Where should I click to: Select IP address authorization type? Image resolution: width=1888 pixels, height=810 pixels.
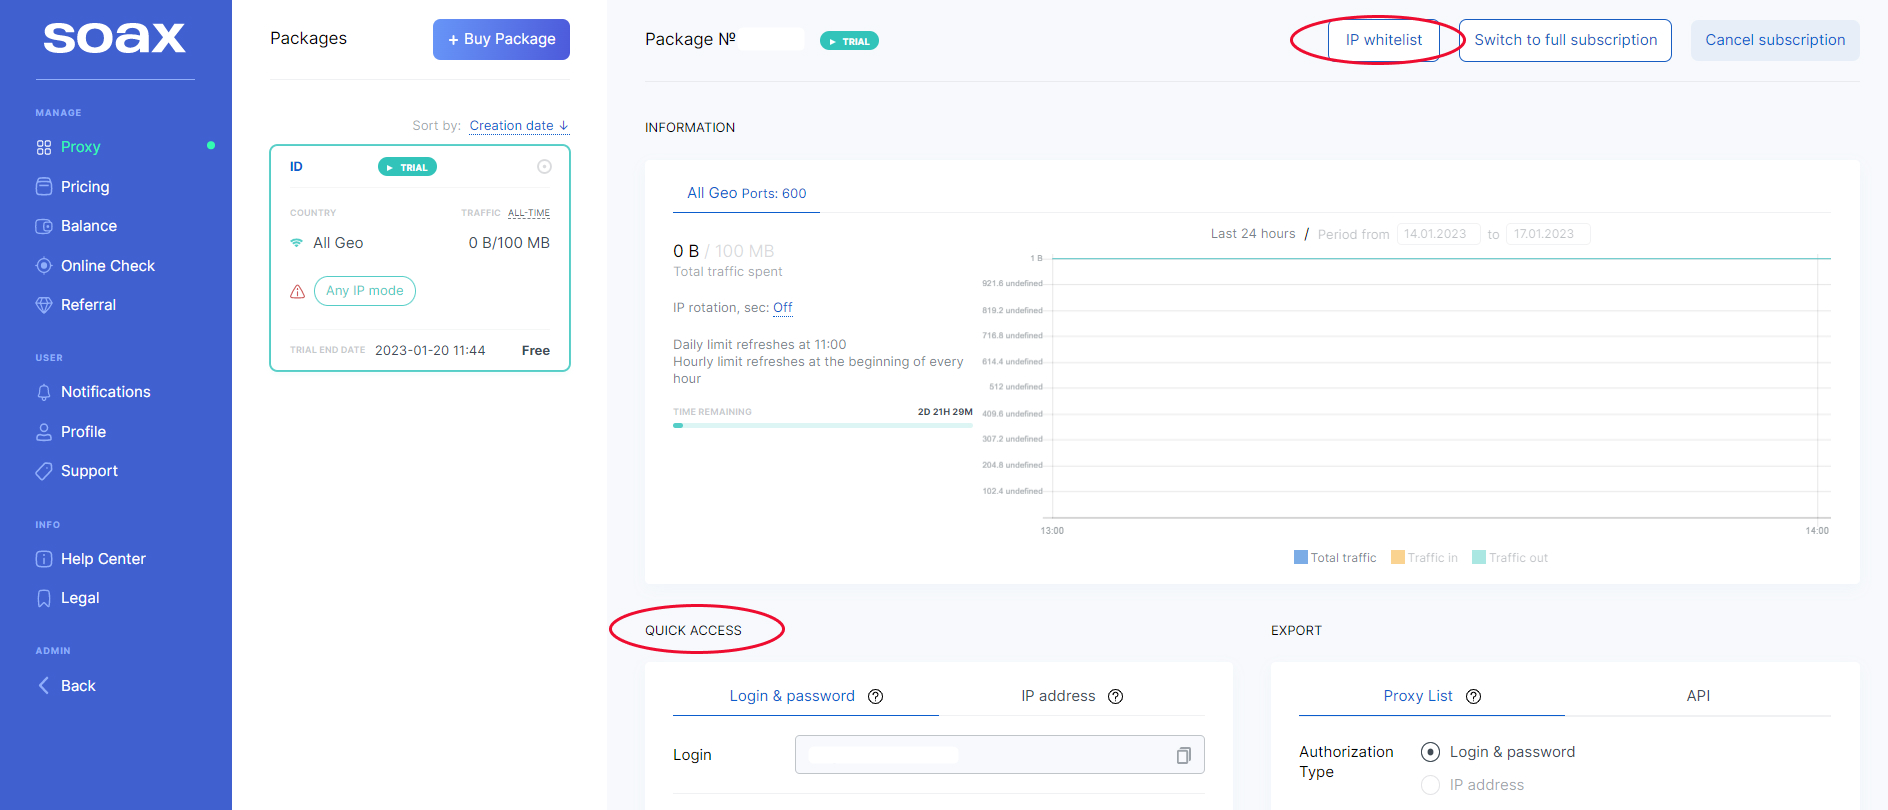[x=1431, y=785]
